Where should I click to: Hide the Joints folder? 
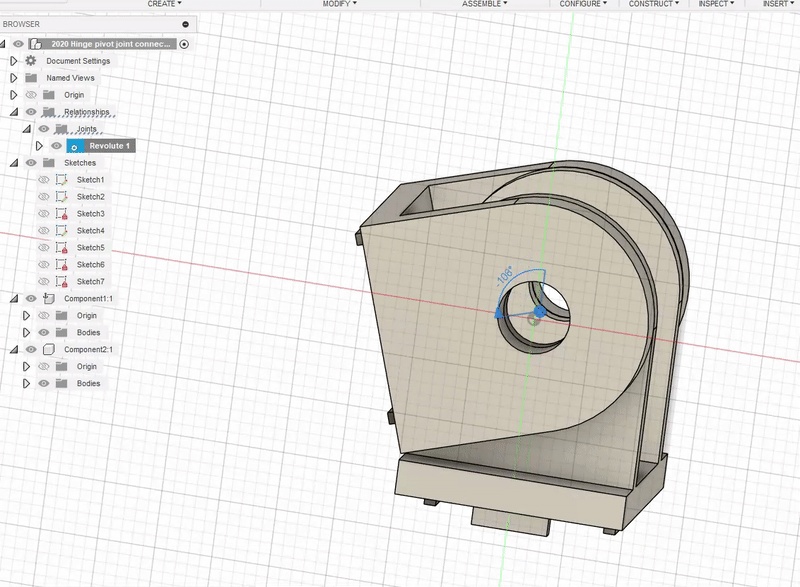[x=44, y=129]
